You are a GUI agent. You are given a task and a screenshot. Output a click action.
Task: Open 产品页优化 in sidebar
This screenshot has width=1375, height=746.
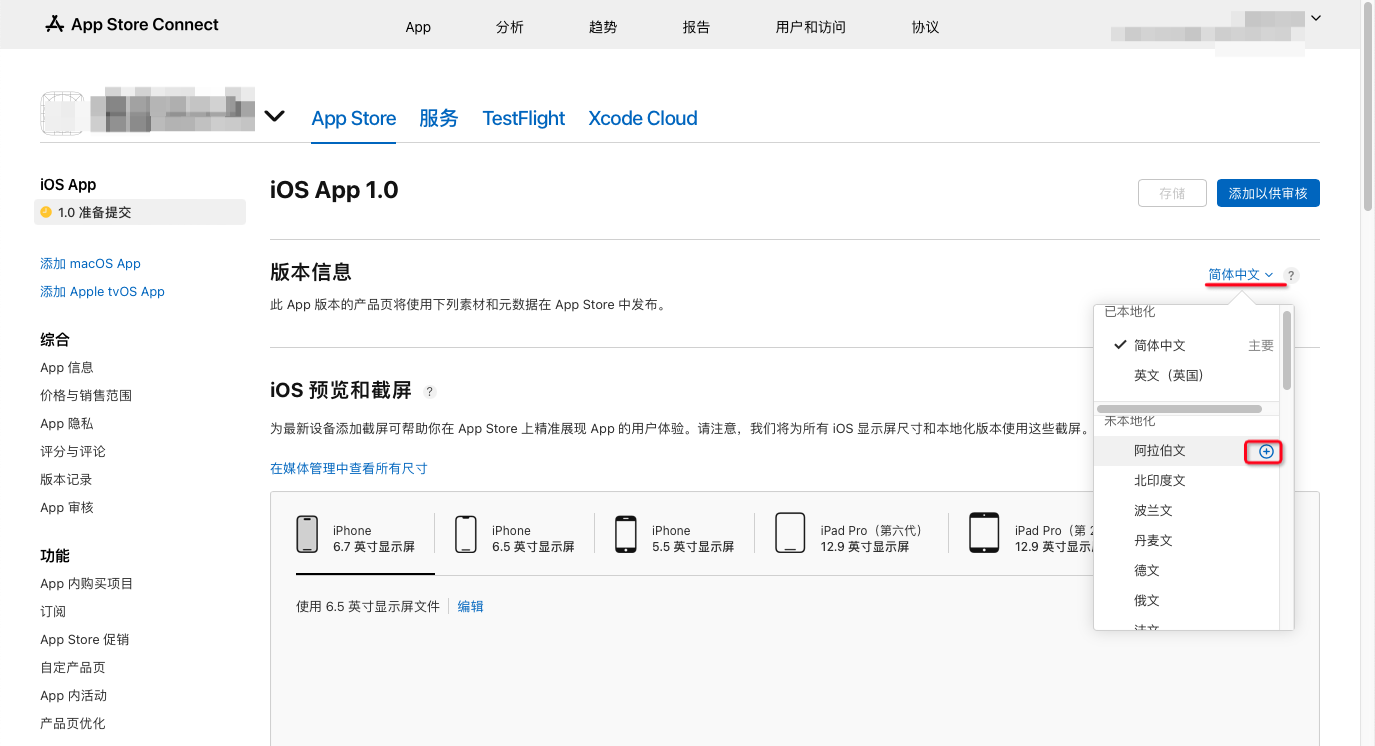tap(73, 724)
